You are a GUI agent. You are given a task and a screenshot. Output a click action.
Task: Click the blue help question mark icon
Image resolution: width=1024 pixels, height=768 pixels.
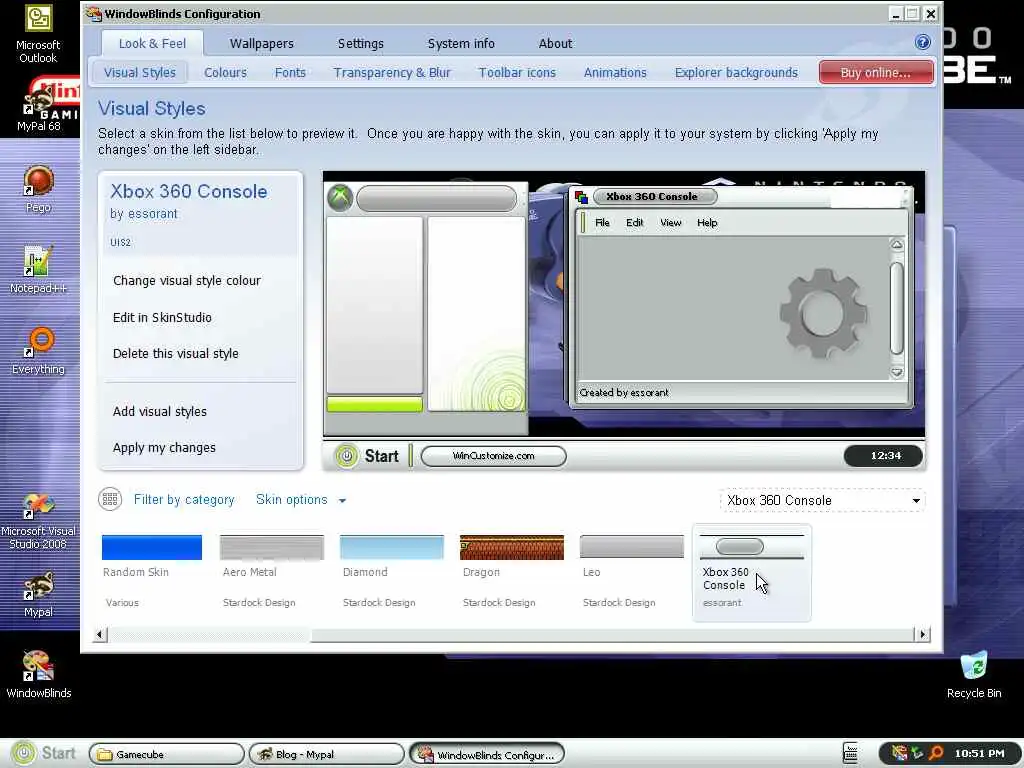tap(922, 42)
